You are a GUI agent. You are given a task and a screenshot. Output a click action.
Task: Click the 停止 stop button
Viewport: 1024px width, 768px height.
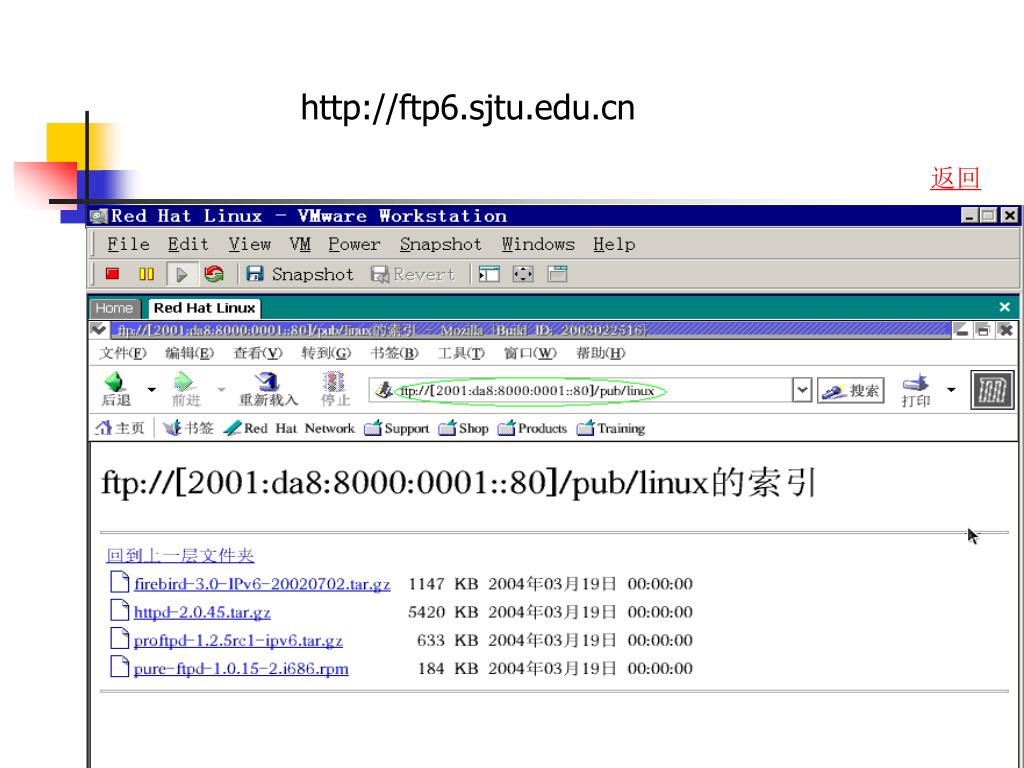[x=335, y=390]
